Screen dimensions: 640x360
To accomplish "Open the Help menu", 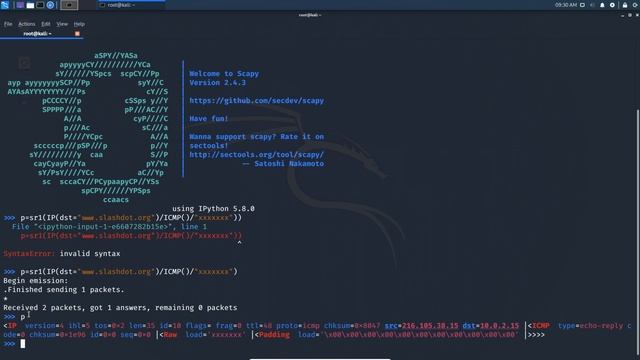I will [x=79, y=24].
